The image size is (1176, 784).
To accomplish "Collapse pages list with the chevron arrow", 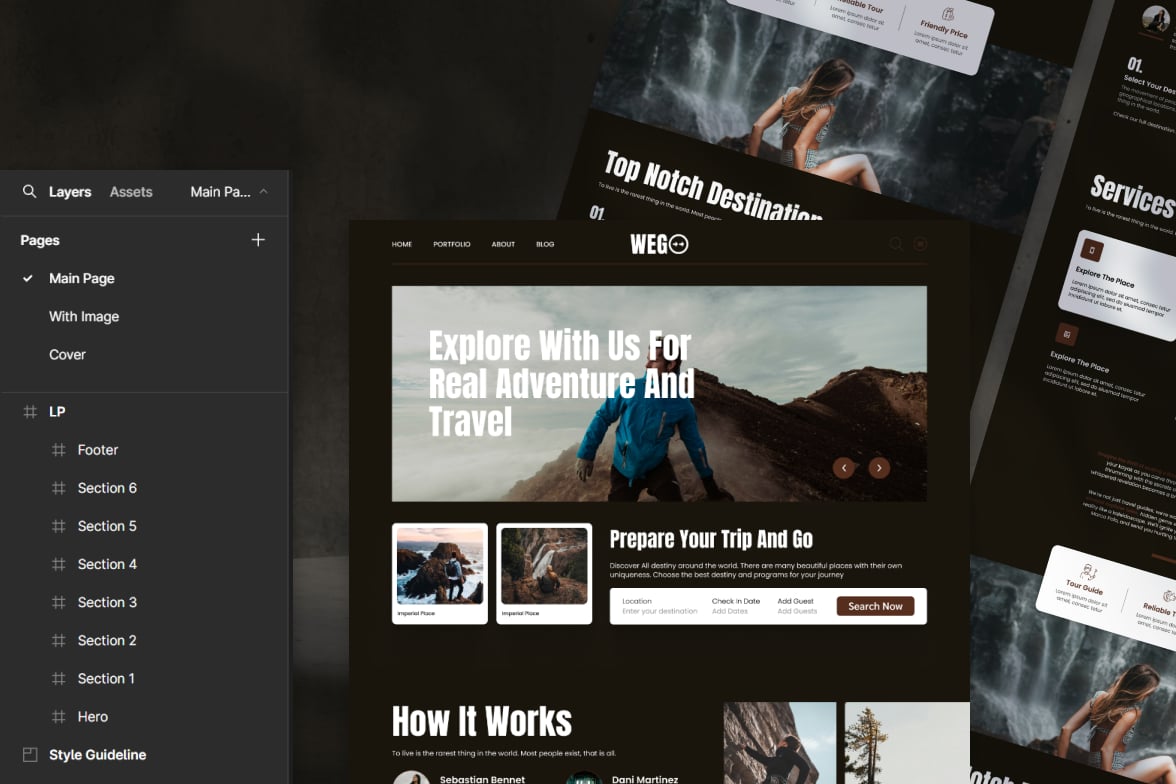I will click(263, 191).
